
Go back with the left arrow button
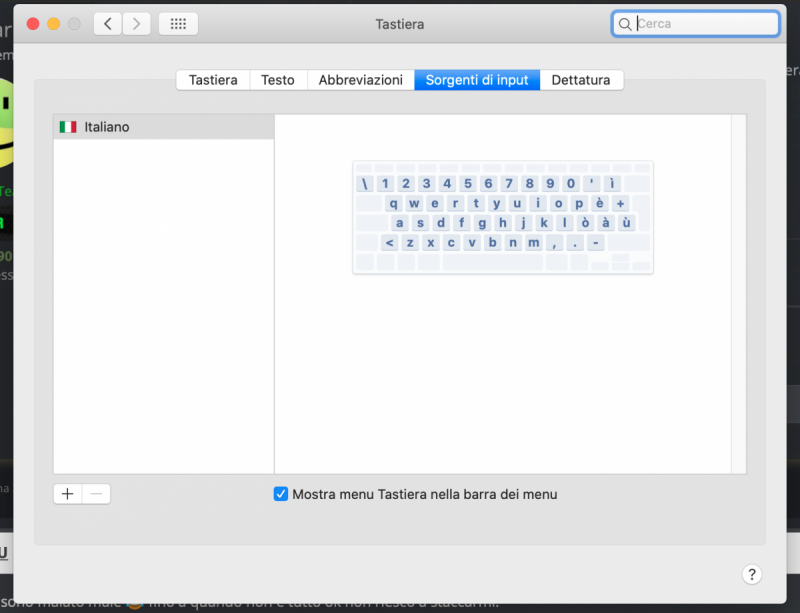pyautogui.click(x=108, y=24)
